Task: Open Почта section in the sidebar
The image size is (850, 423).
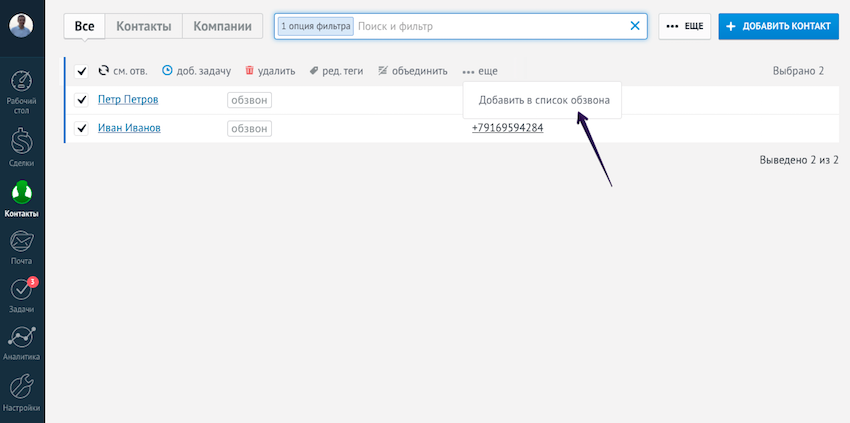Action: coord(22,245)
